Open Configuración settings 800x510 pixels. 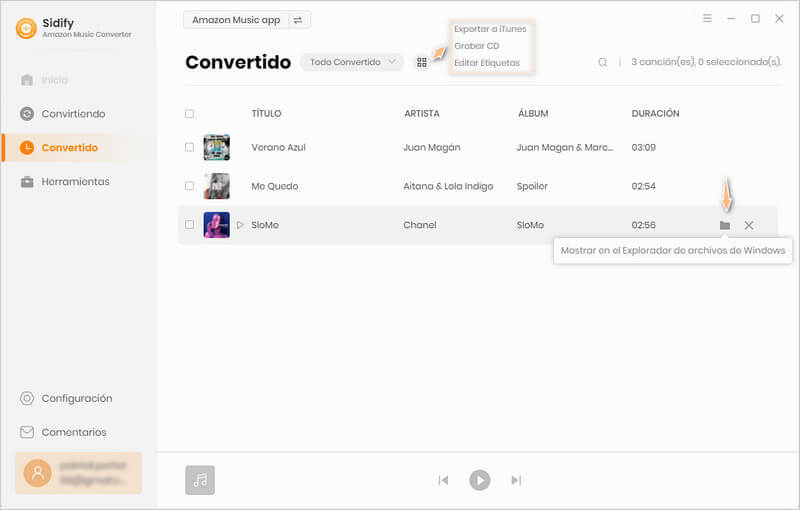[66, 398]
